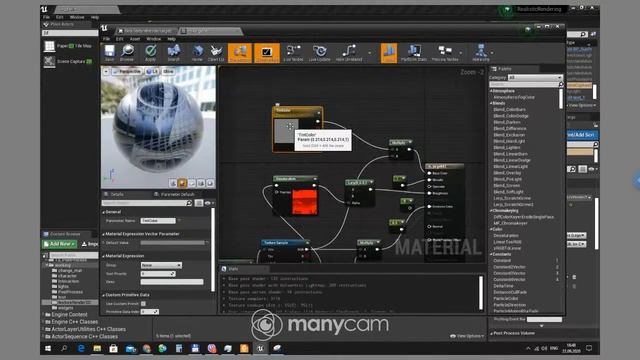Click Hide Unrelated toolbar icon
Screen dimensions: 640x360
click(349, 53)
